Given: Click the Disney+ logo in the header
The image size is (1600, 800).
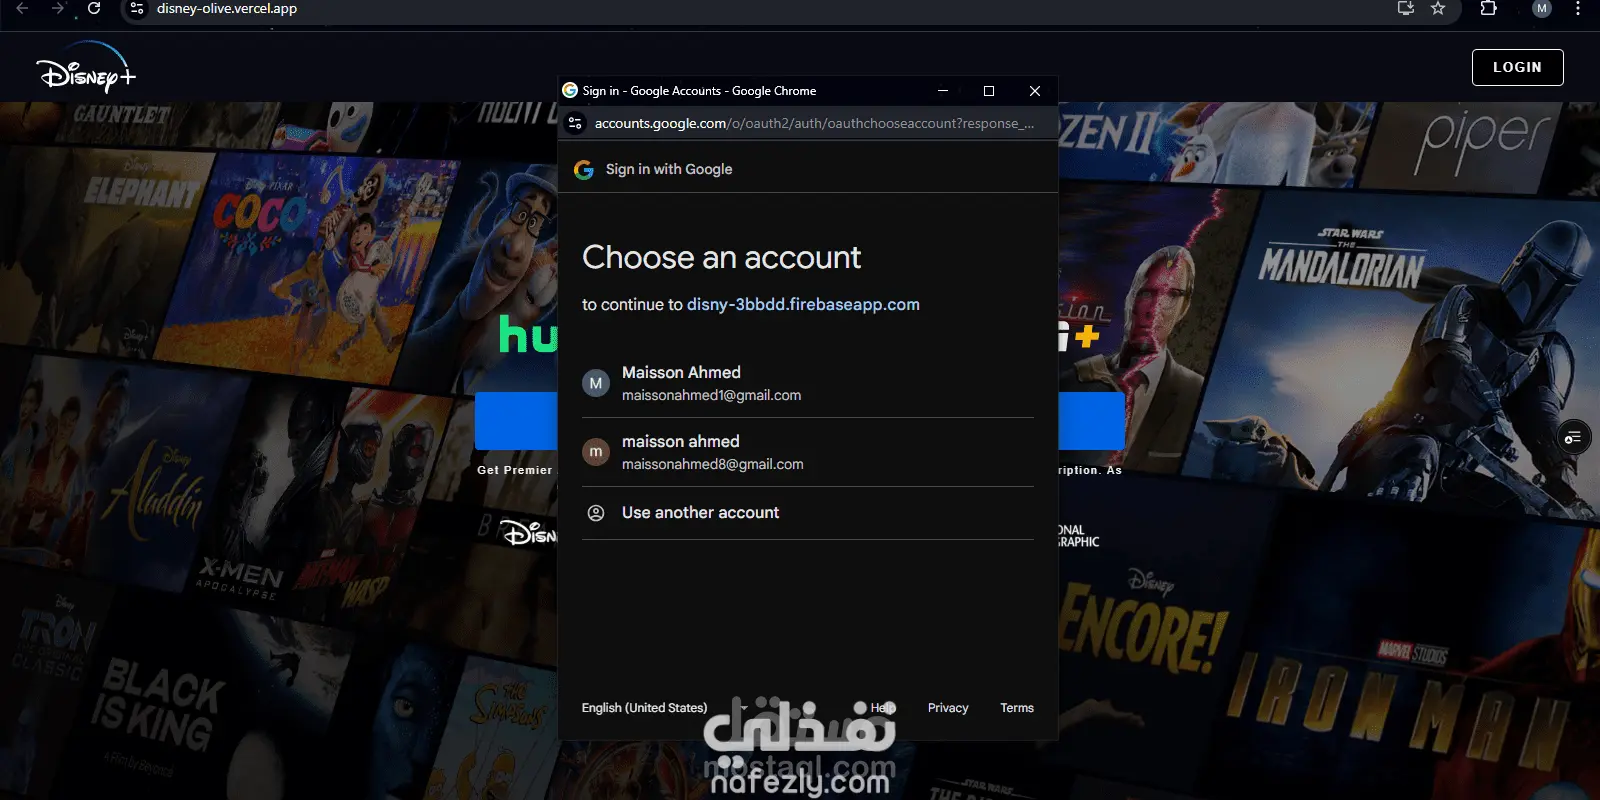Looking at the screenshot, I should click(x=86, y=67).
